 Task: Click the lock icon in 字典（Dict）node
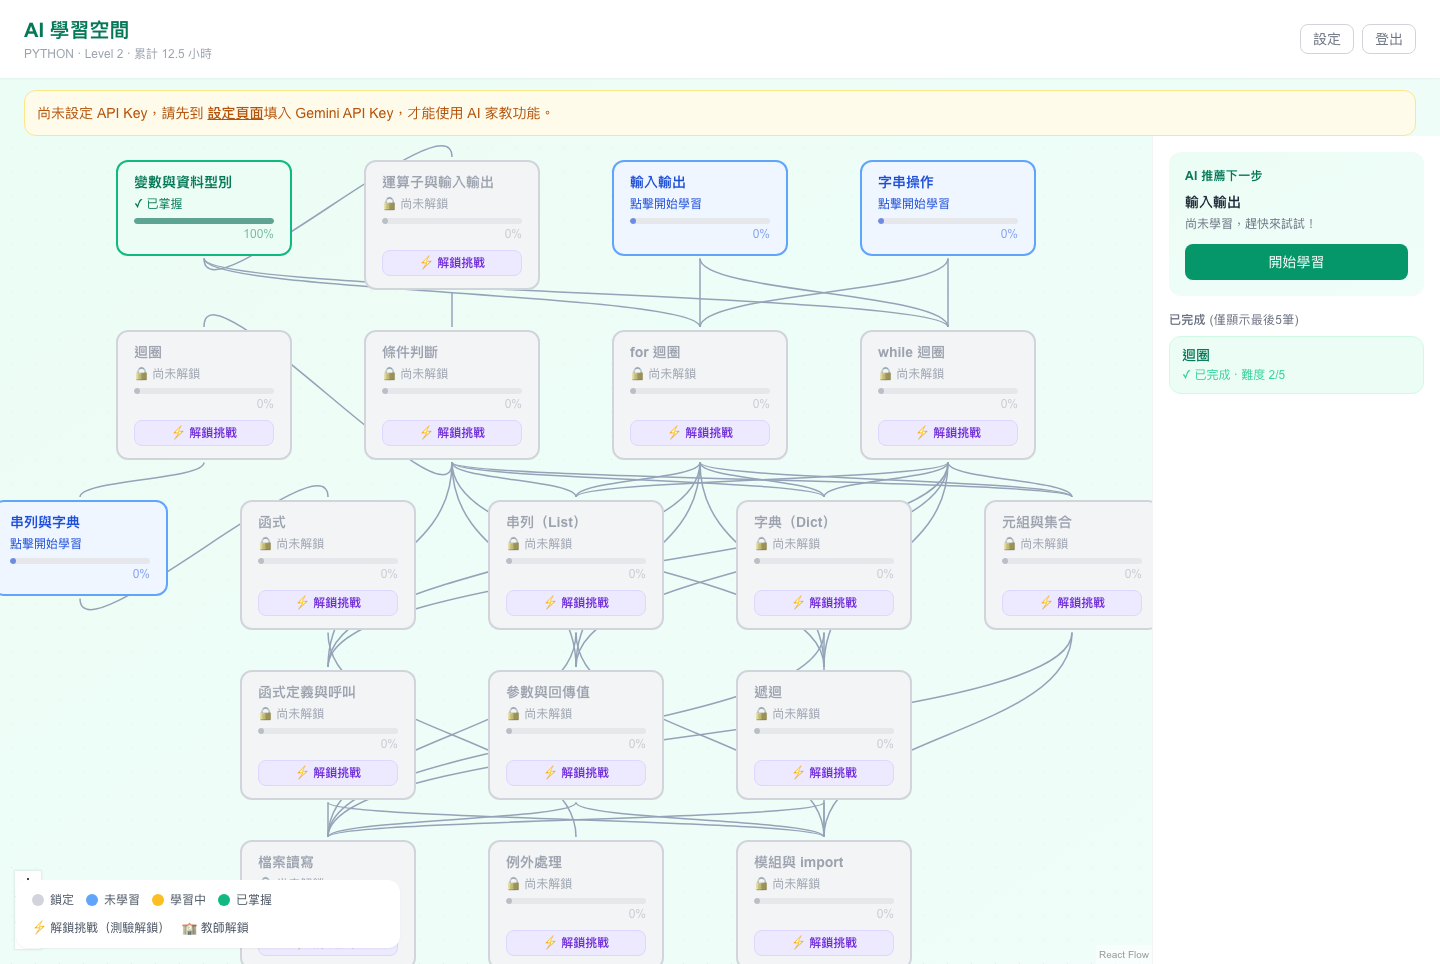[761, 544]
